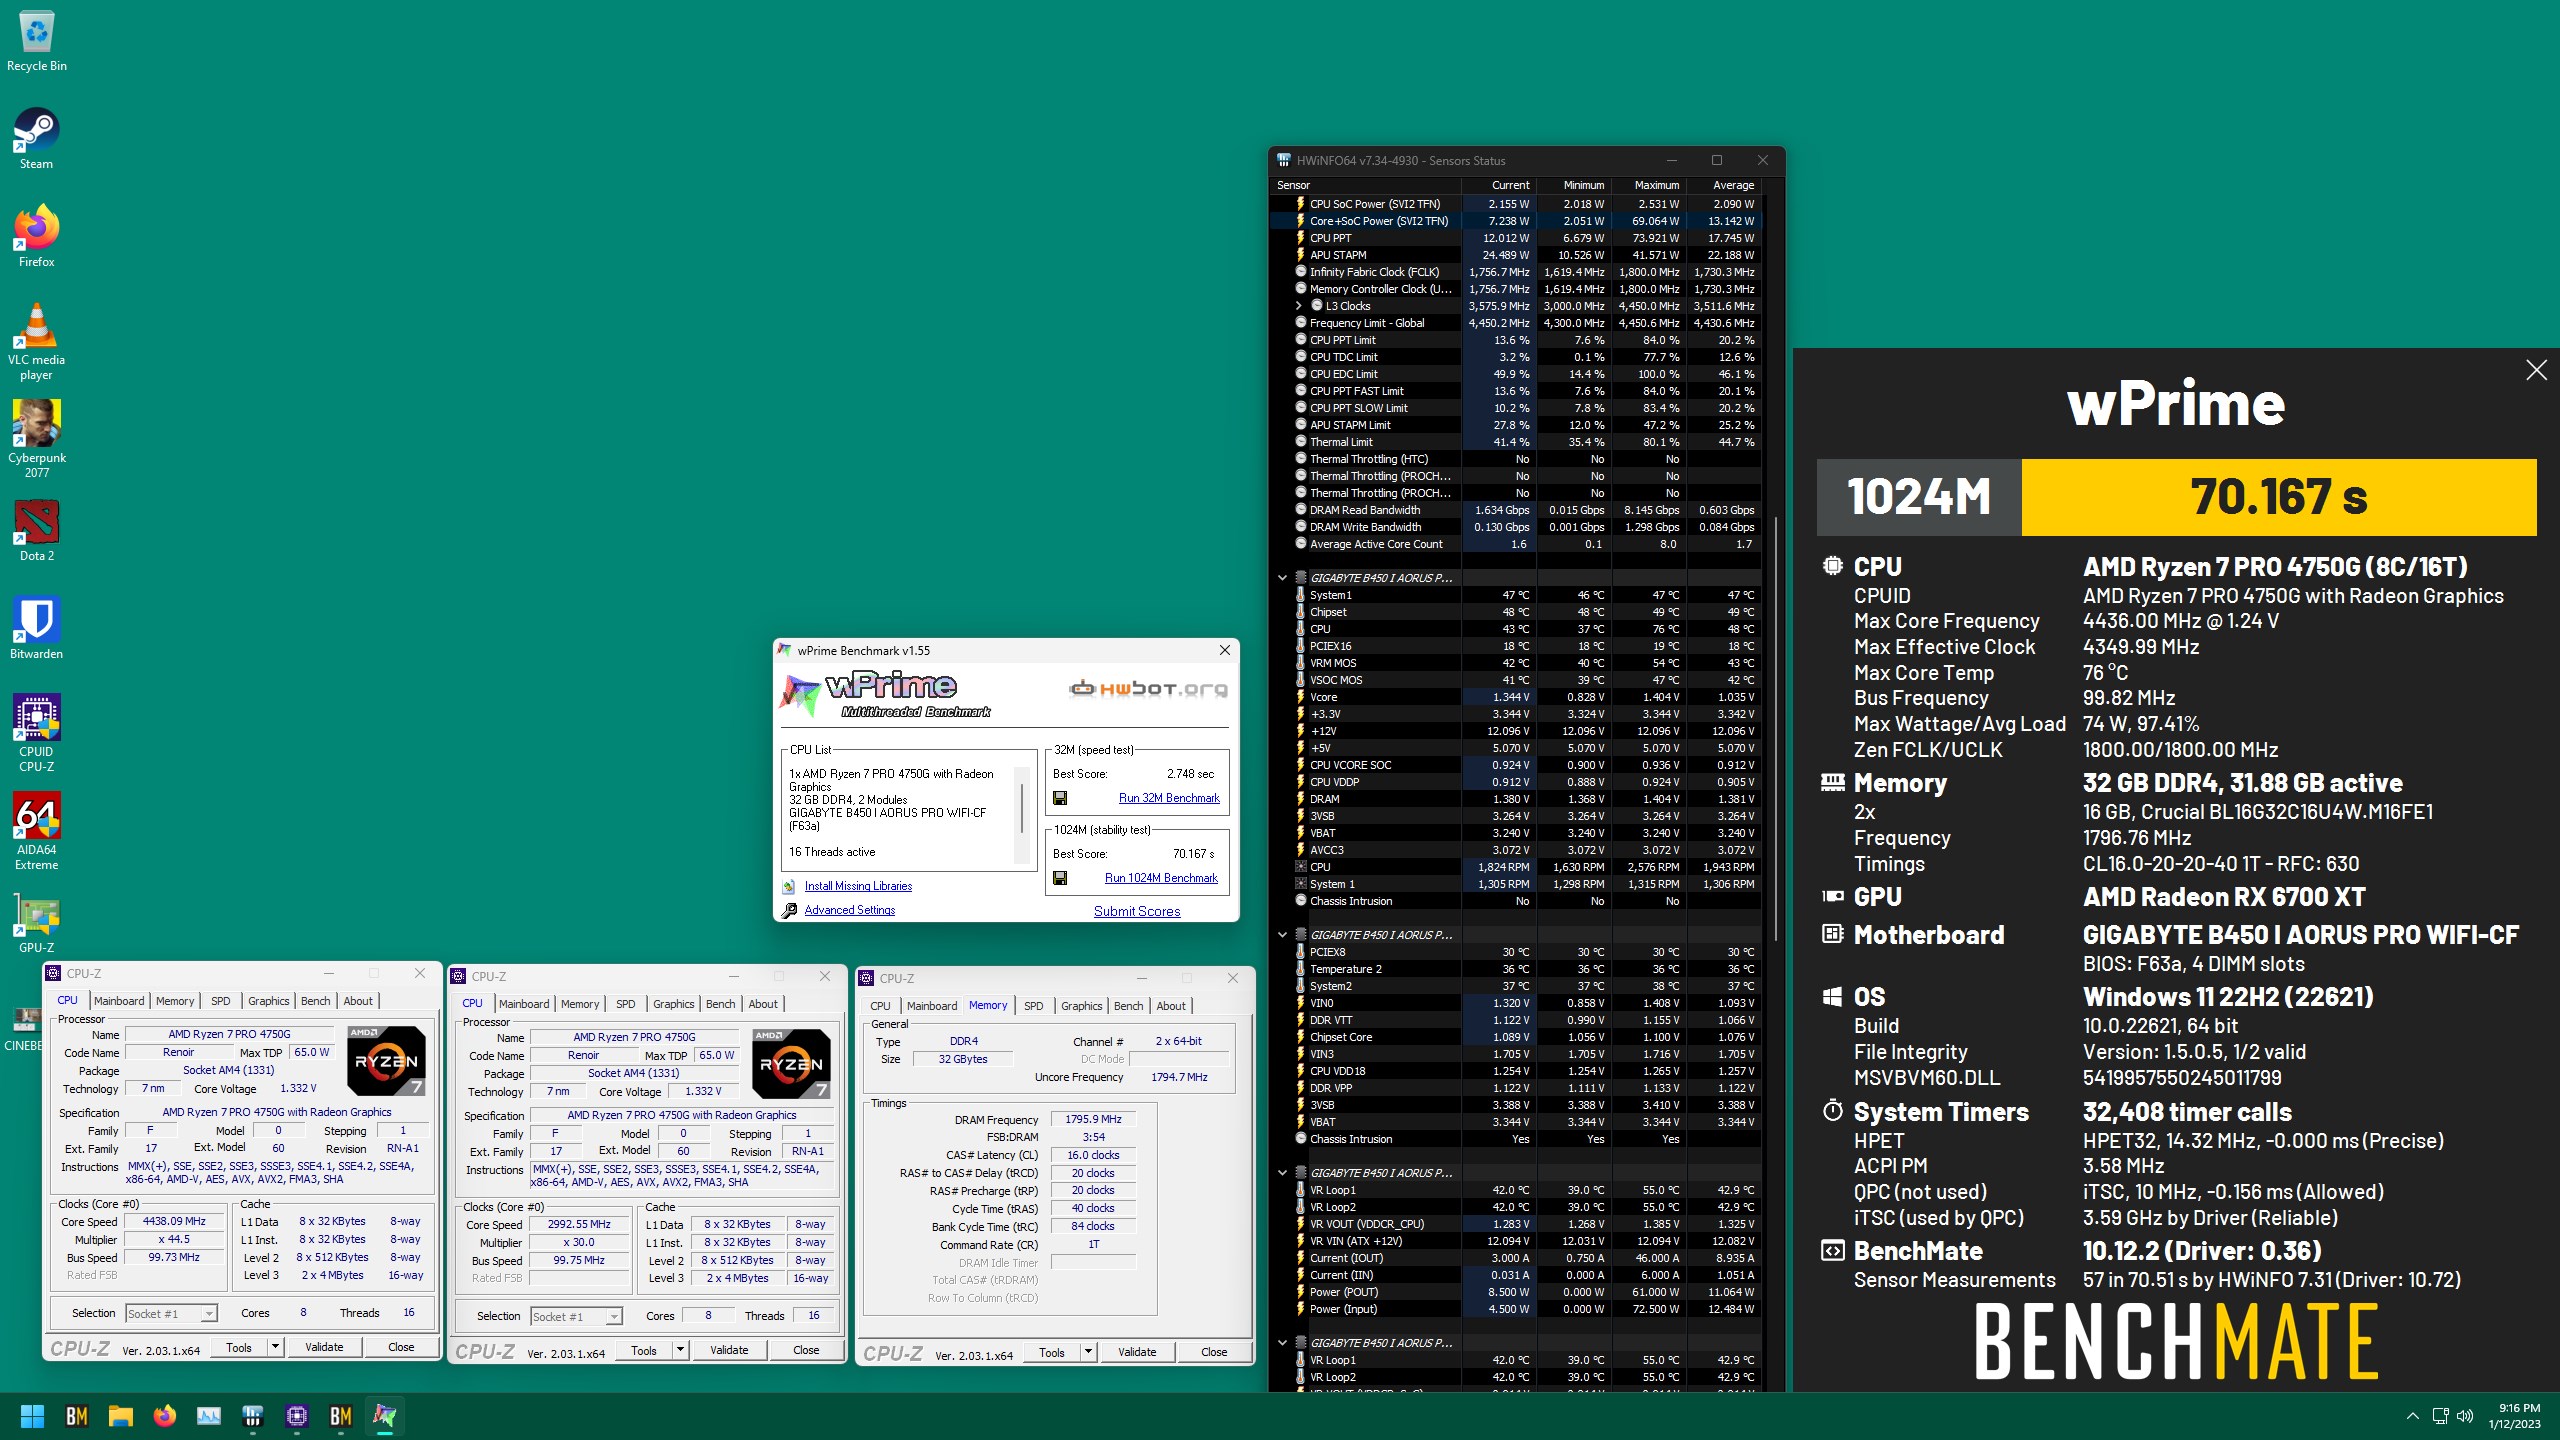Click the hwbot.org logo in wPrime
This screenshot has width=2560, height=1440.
[1148, 688]
